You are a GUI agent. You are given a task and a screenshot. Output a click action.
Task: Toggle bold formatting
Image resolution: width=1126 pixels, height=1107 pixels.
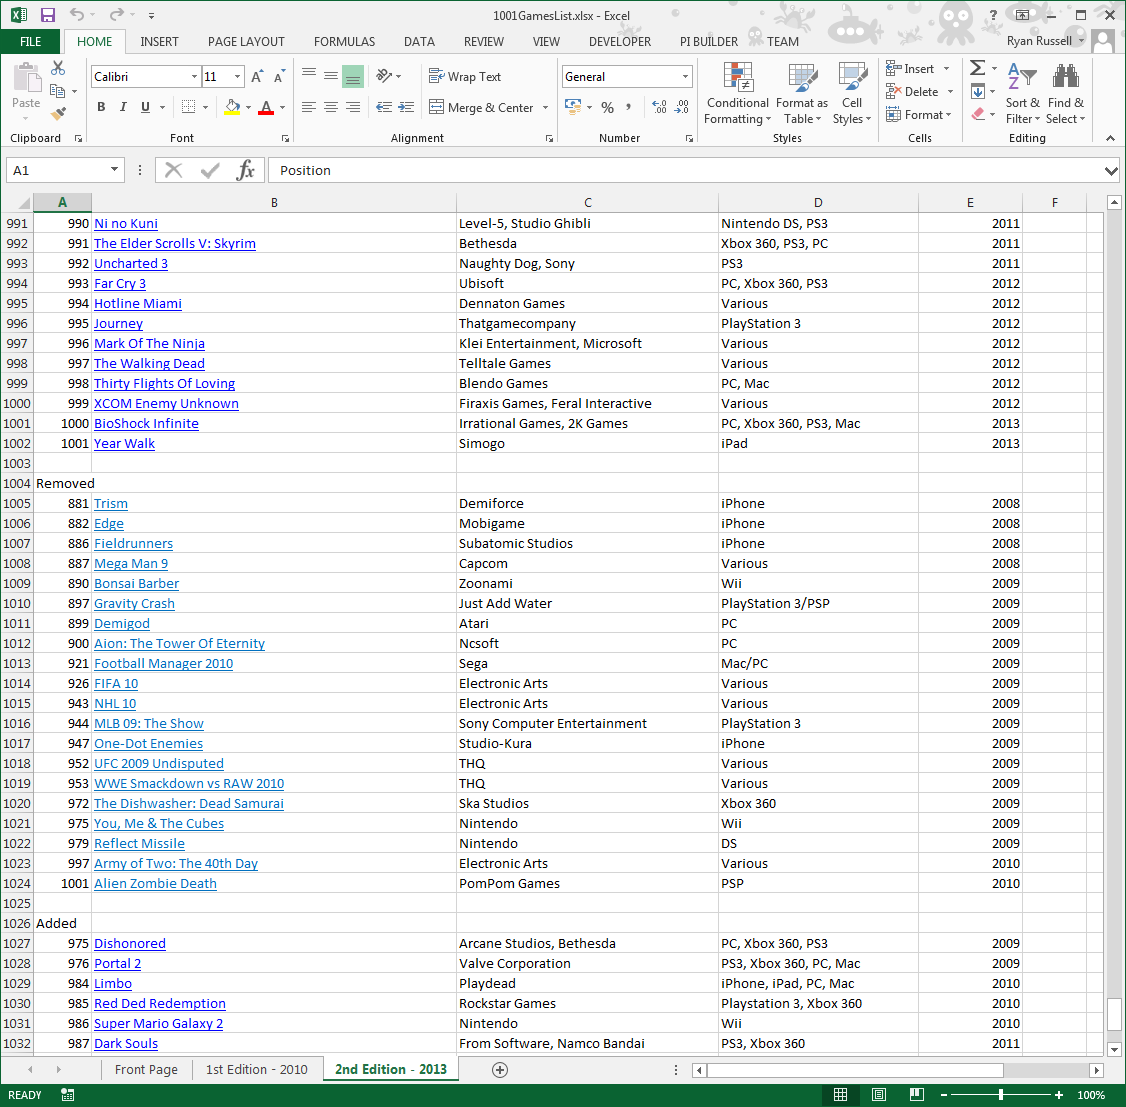click(101, 107)
